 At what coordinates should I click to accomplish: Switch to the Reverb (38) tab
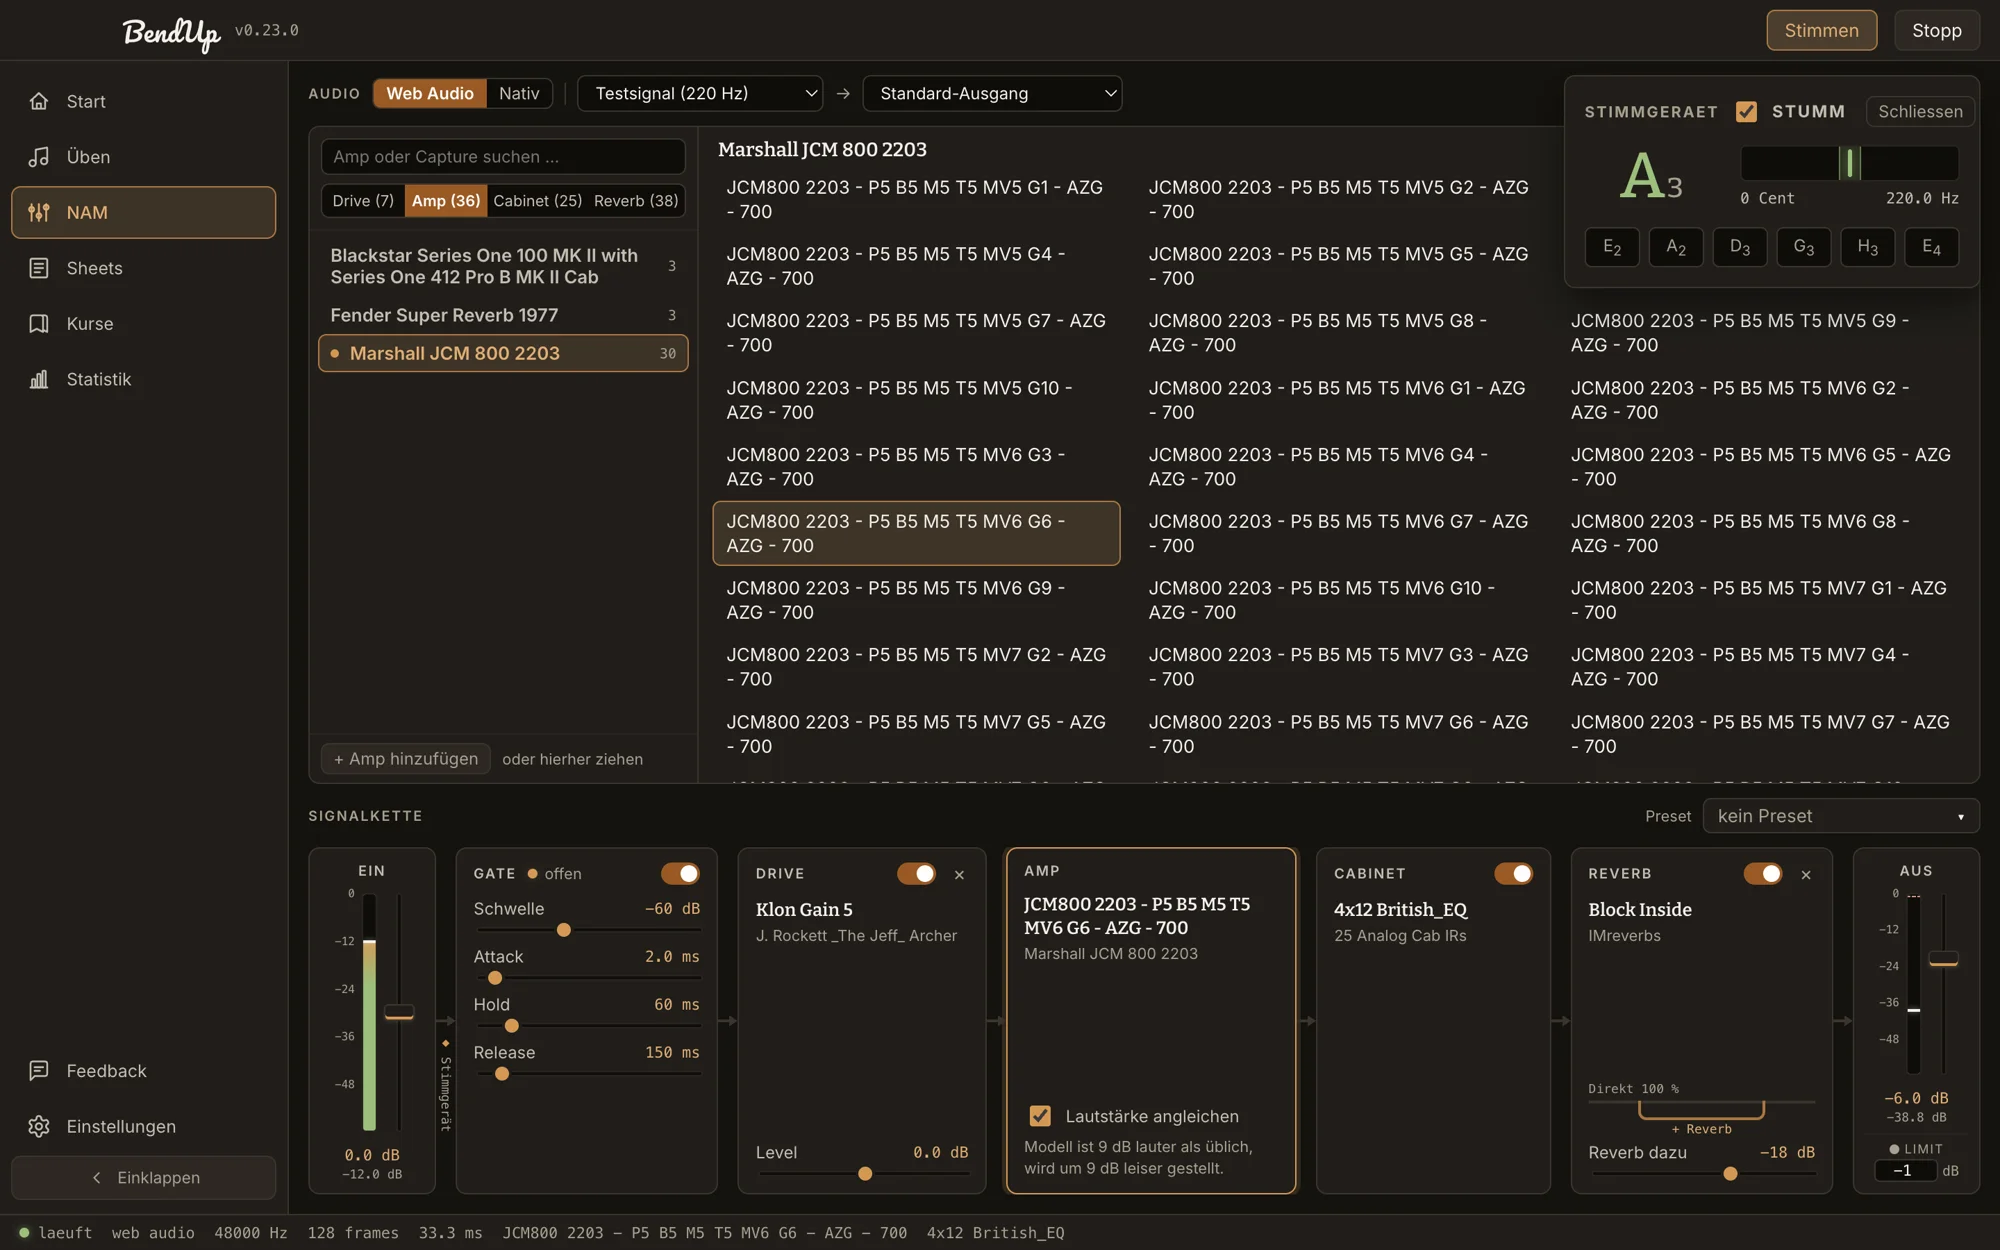pyautogui.click(x=636, y=201)
